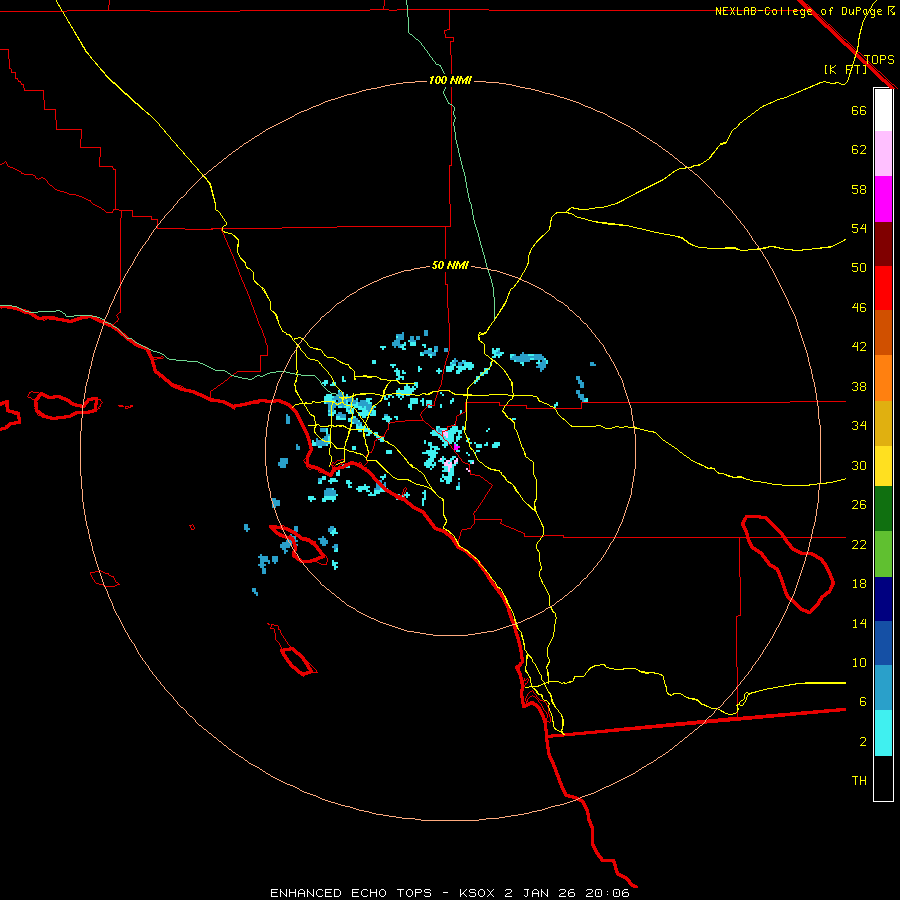This screenshot has height=900, width=900.
Task: Click the dark orange swatch between 46 and 42
Action: point(883,333)
